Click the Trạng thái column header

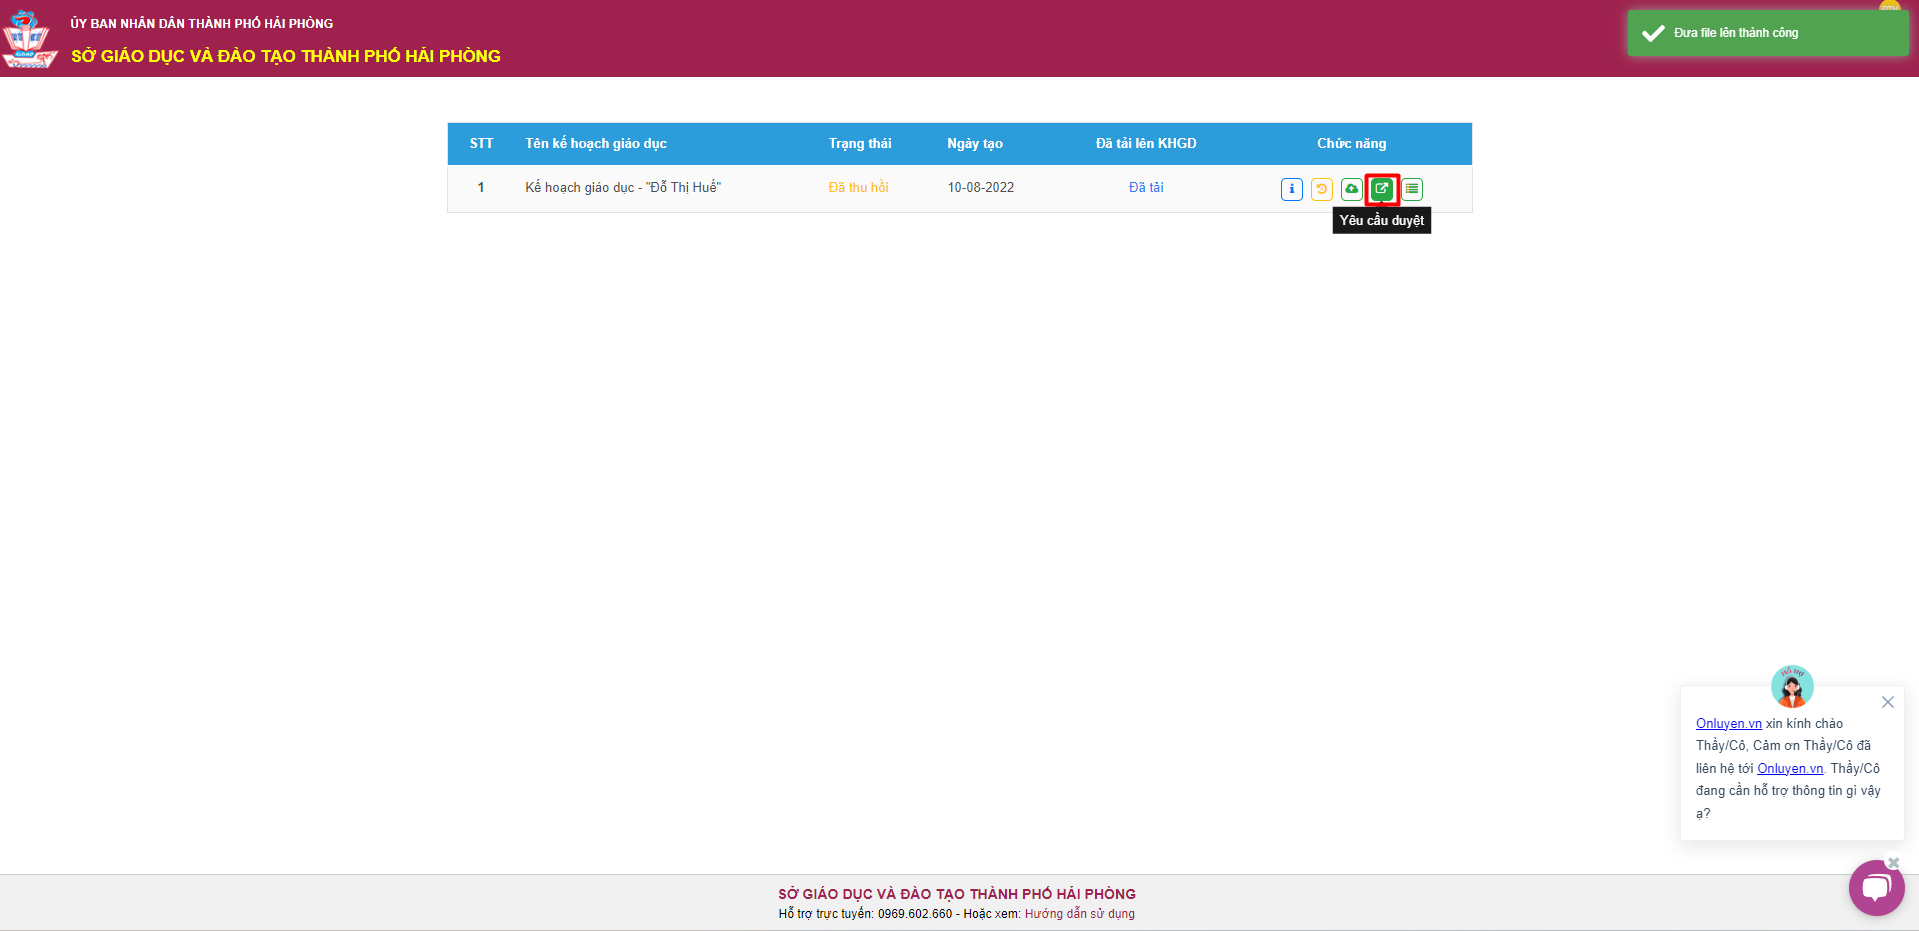tap(859, 144)
